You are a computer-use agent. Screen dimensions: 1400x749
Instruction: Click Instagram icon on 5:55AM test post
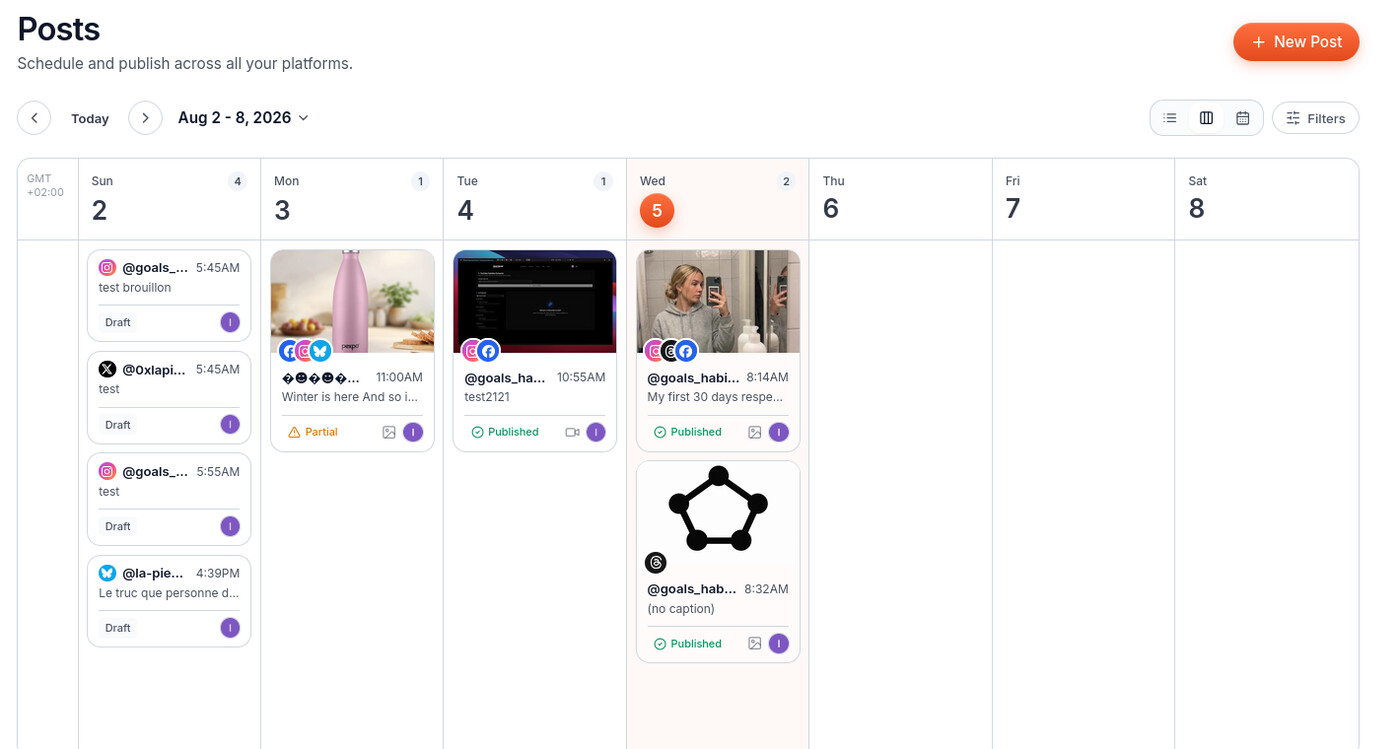(107, 471)
